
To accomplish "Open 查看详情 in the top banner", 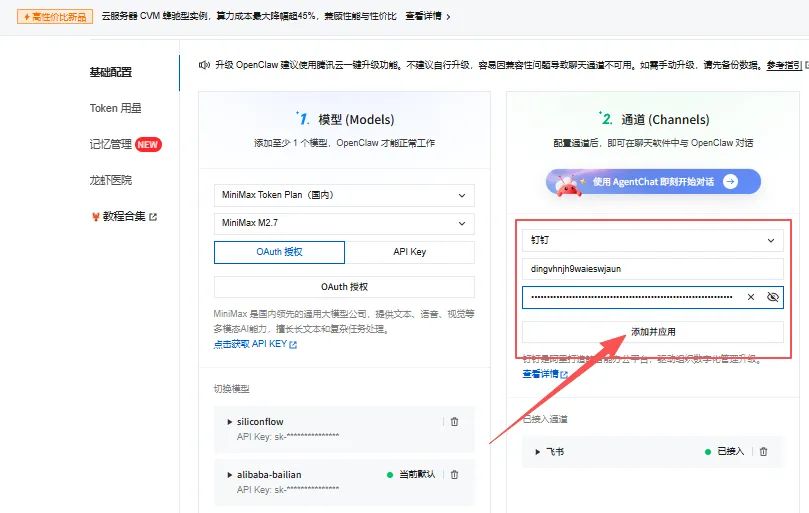I will (x=423, y=16).
